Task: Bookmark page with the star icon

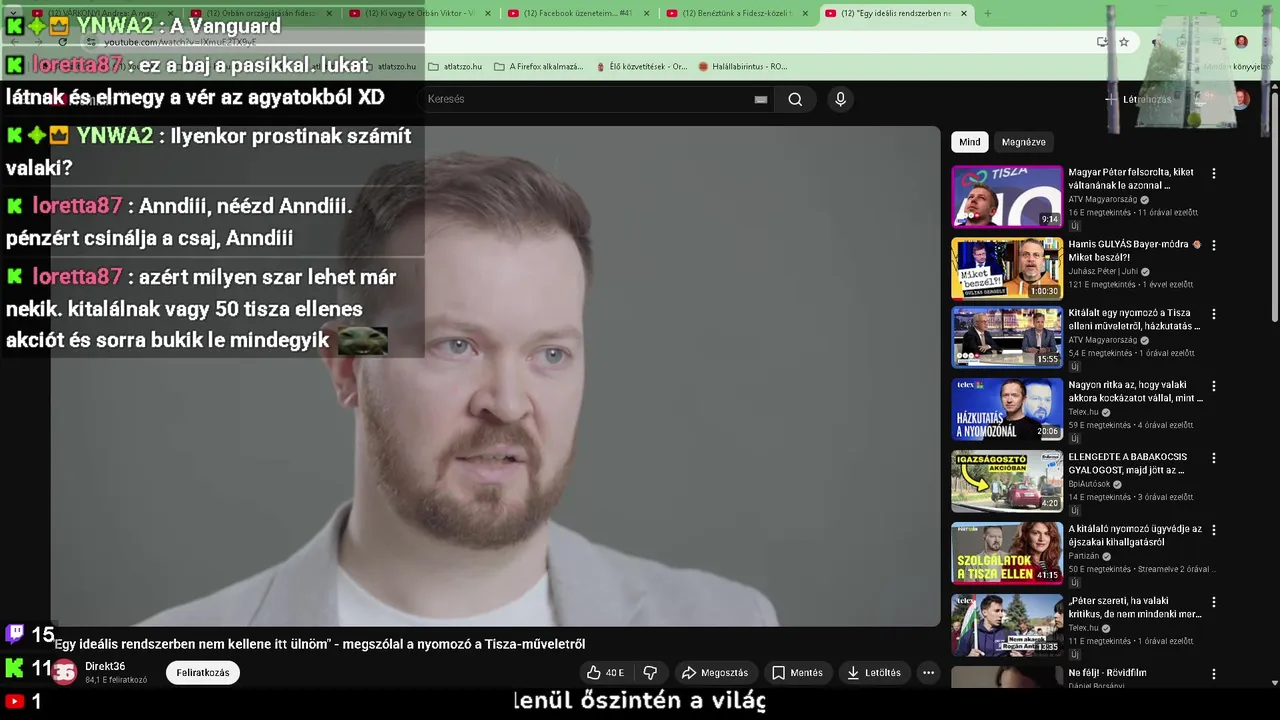Action: (1124, 42)
